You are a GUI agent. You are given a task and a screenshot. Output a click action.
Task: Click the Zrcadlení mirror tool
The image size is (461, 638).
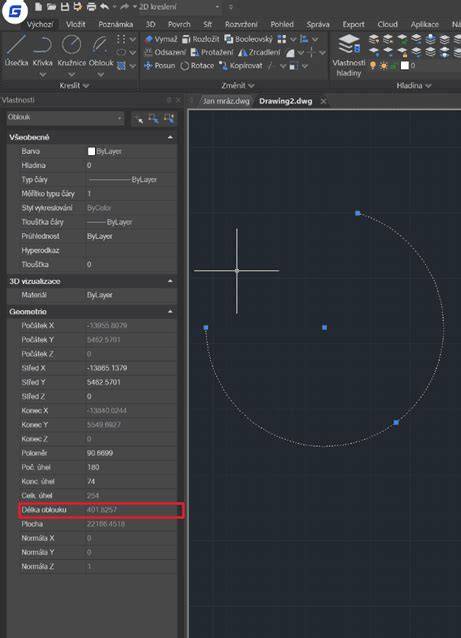point(259,52)
